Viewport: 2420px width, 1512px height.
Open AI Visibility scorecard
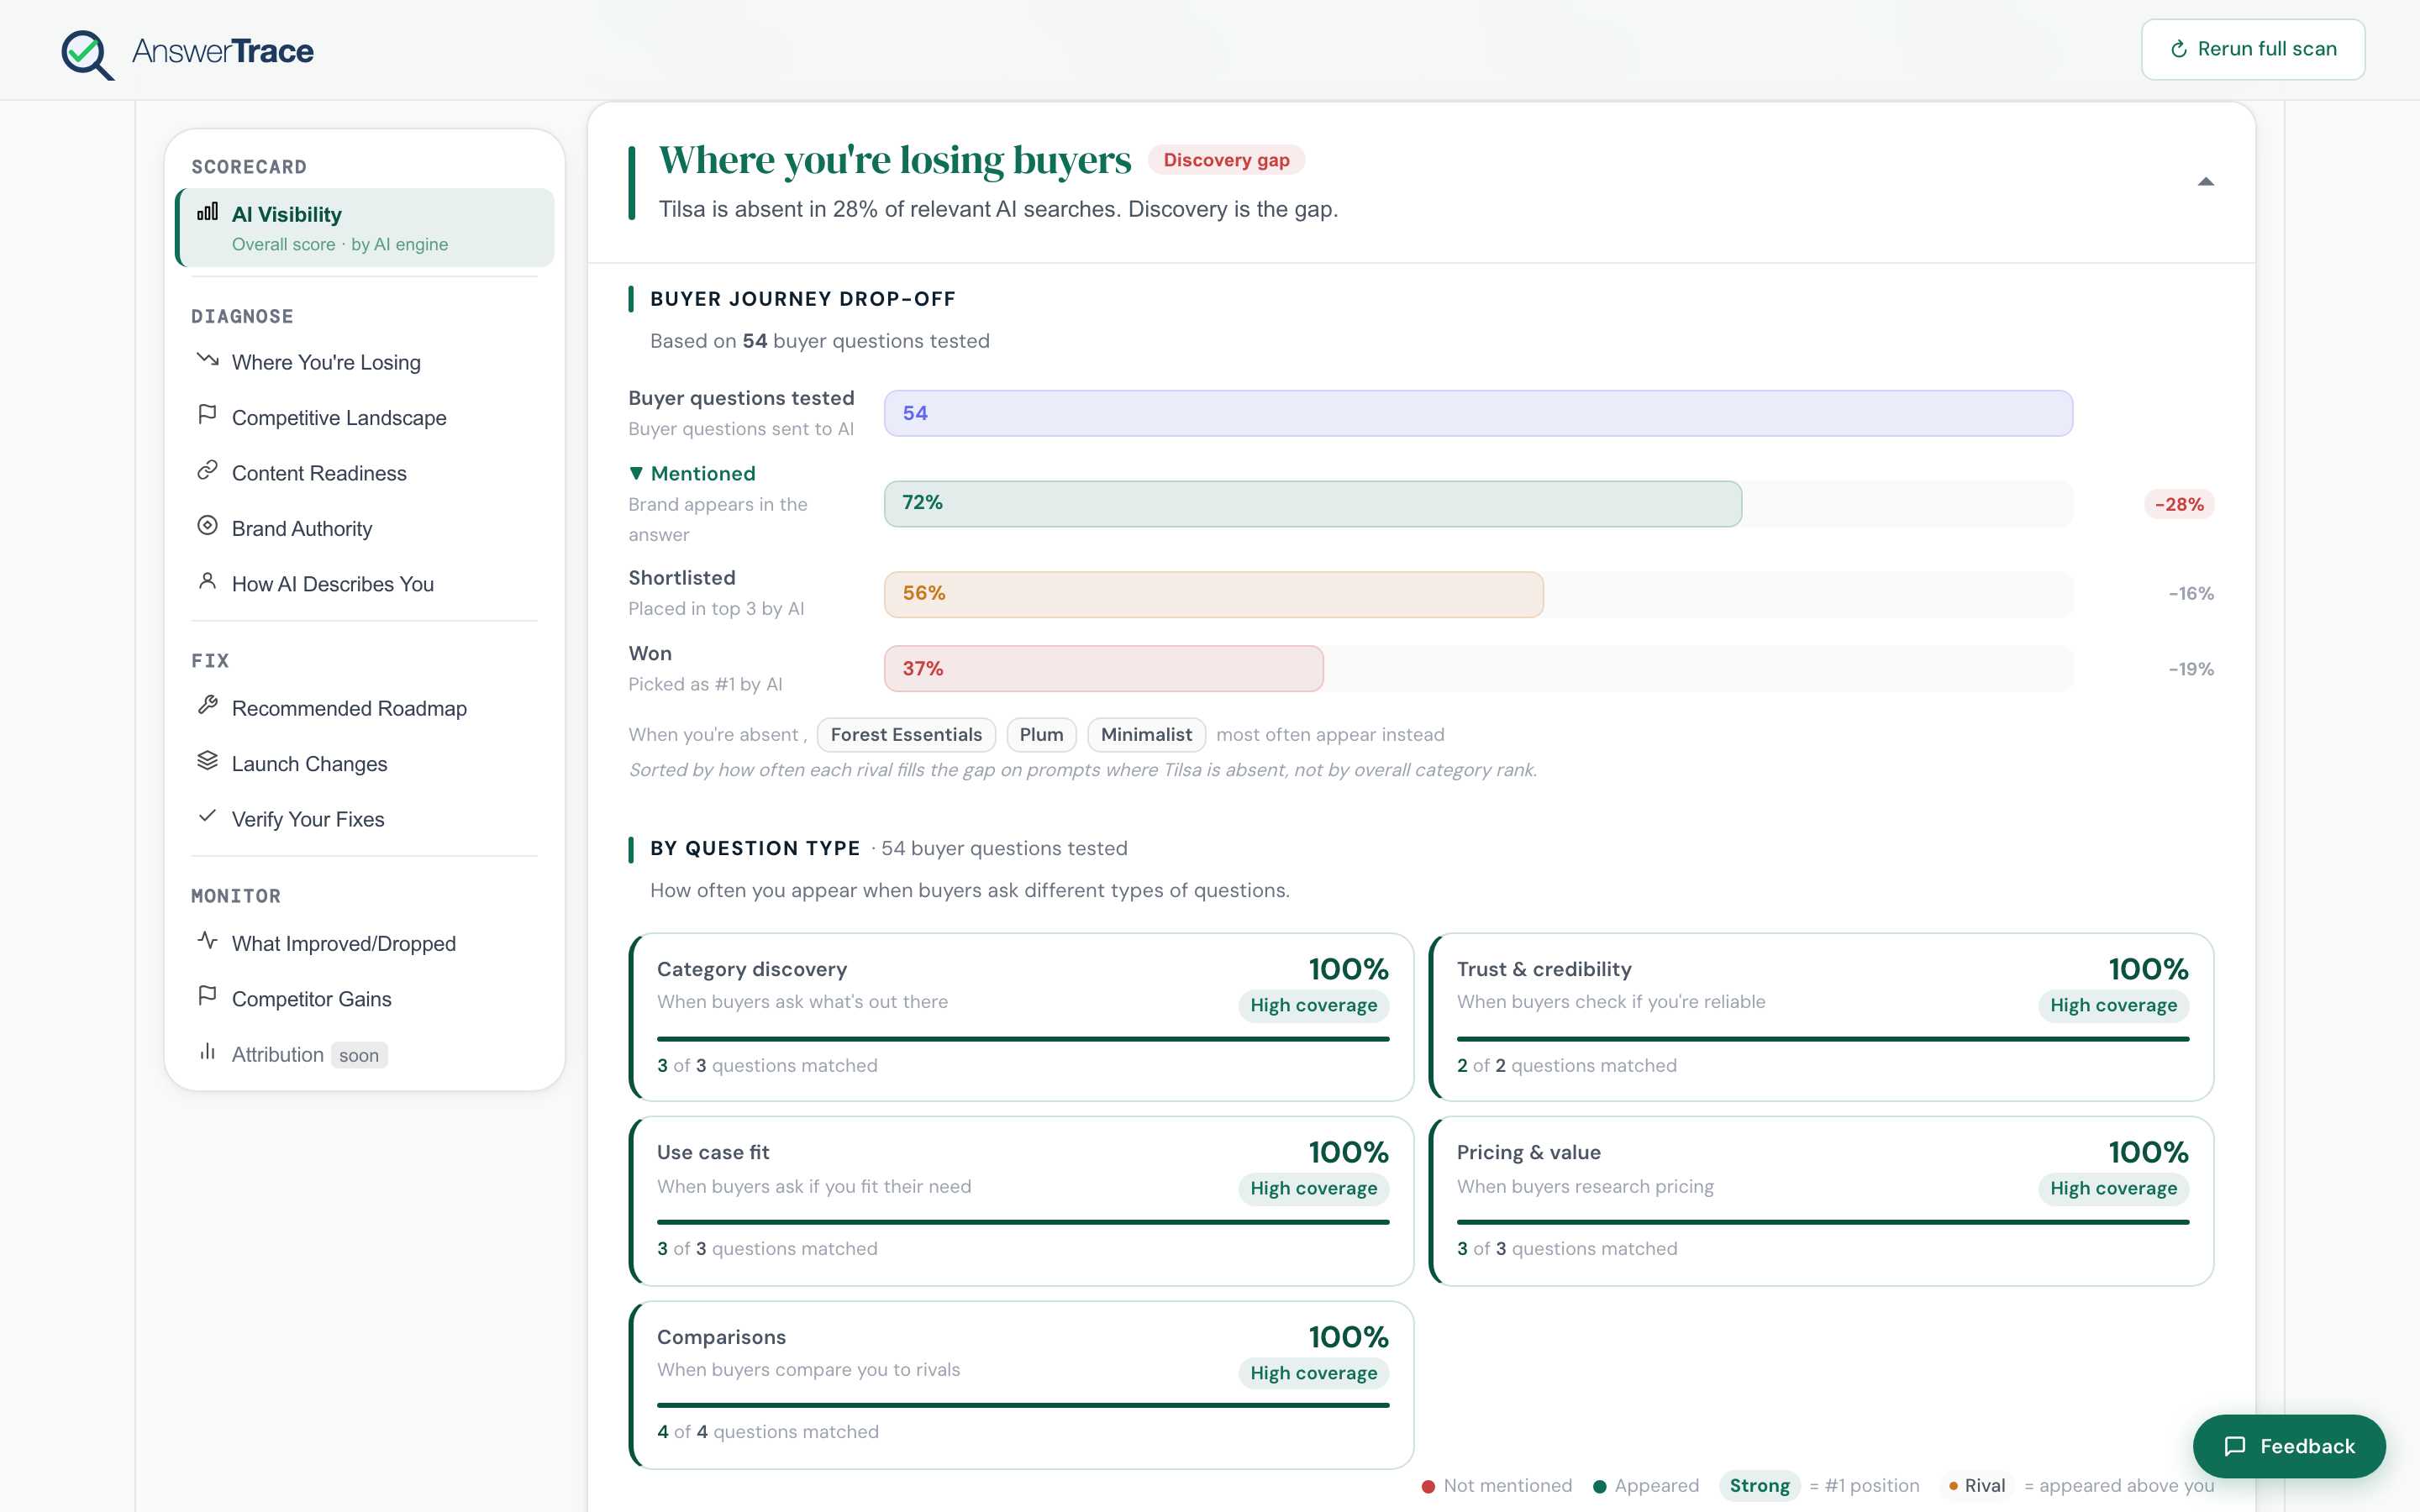[x=365, y=227]
